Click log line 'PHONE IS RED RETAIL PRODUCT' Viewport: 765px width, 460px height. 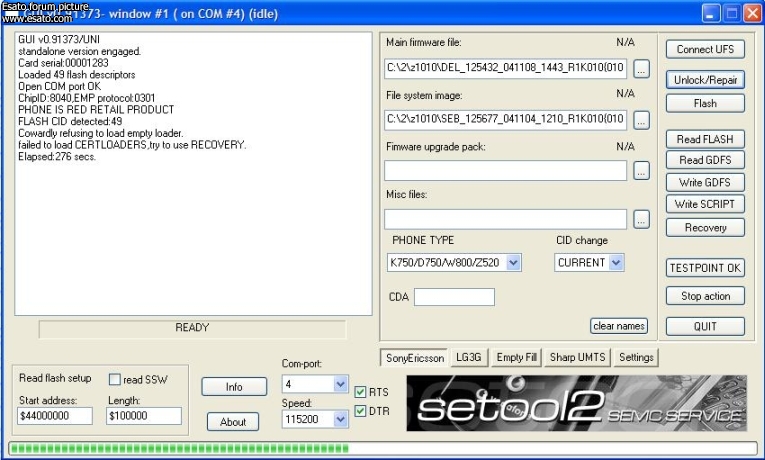[96, 110]
